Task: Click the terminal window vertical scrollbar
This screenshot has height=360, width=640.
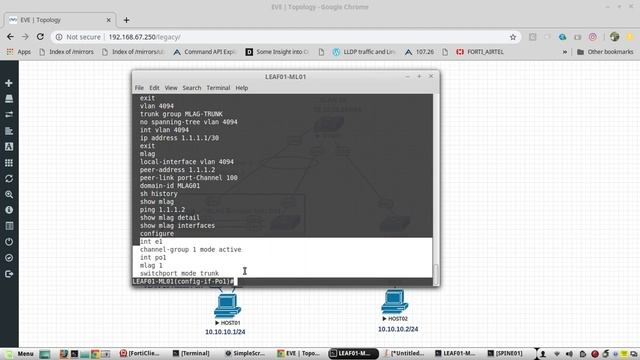Action: [436, 190]
